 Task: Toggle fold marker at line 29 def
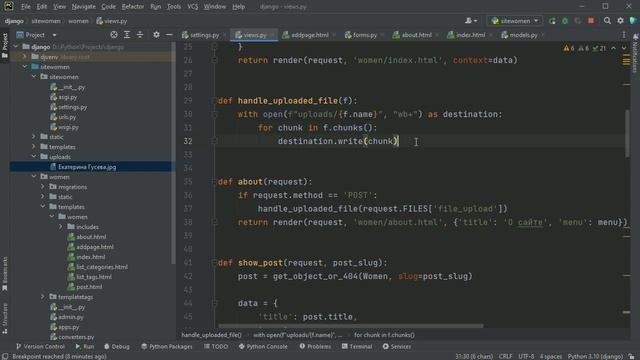[x=214, y=101]
